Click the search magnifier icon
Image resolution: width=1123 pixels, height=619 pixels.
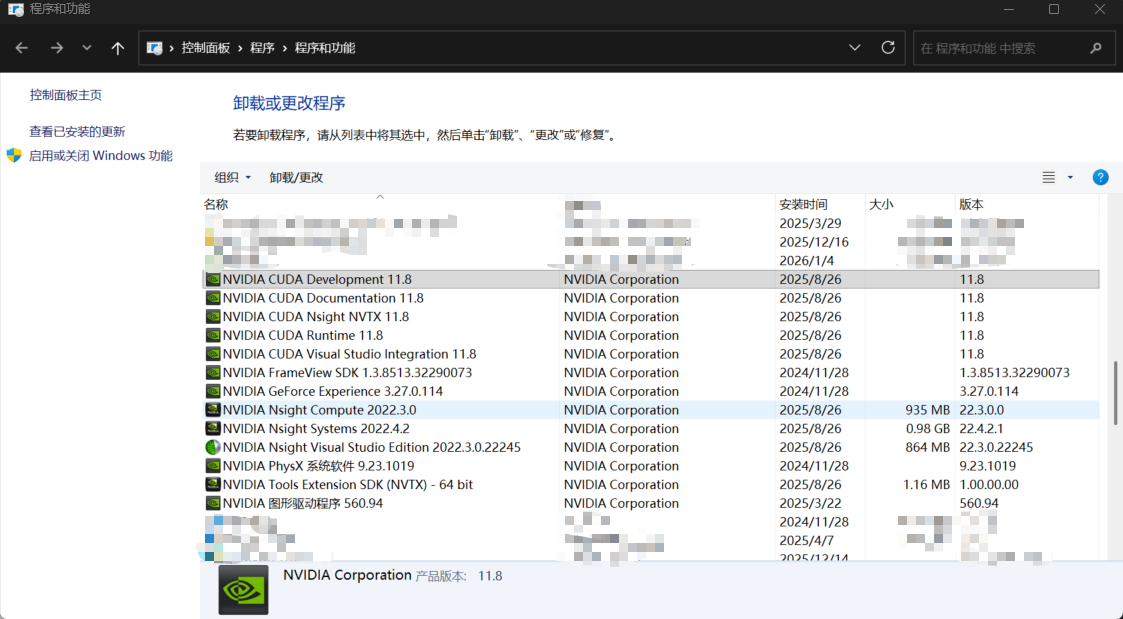tap(1096, 48)
